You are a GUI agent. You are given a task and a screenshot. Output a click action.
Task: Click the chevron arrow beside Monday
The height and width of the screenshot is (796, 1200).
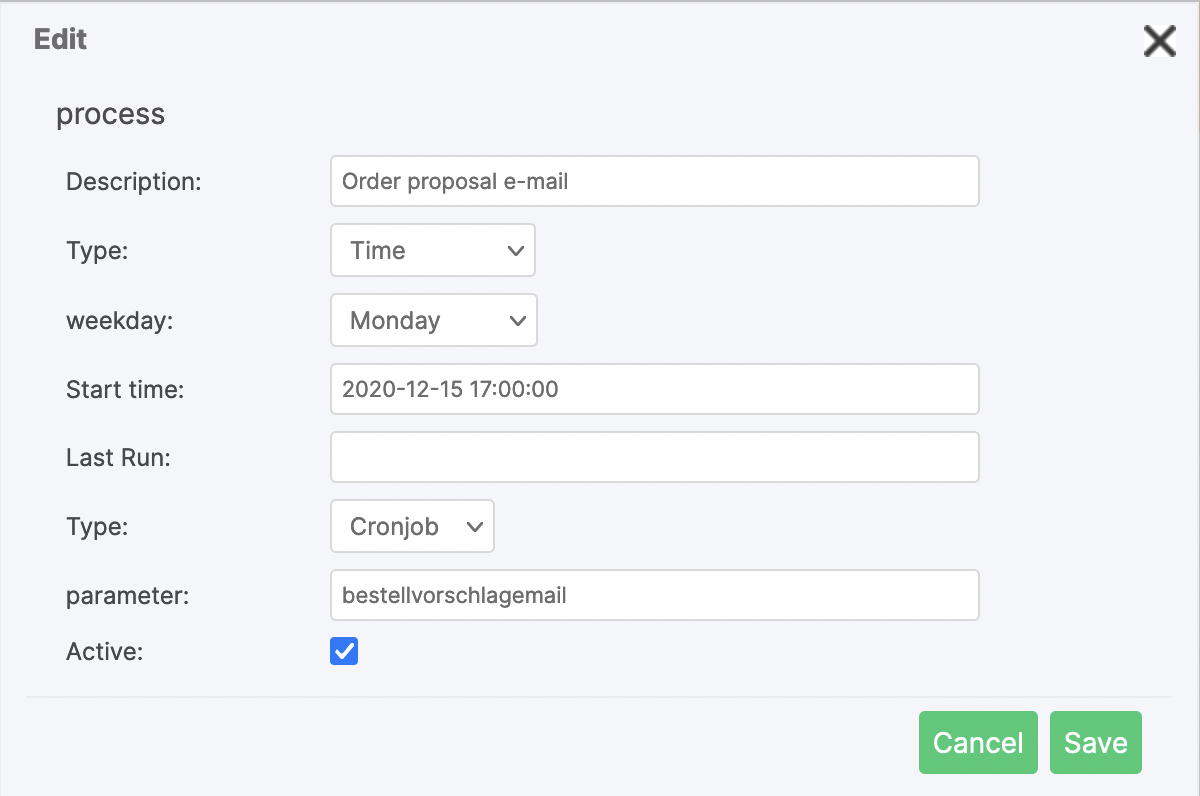(517, 320)
